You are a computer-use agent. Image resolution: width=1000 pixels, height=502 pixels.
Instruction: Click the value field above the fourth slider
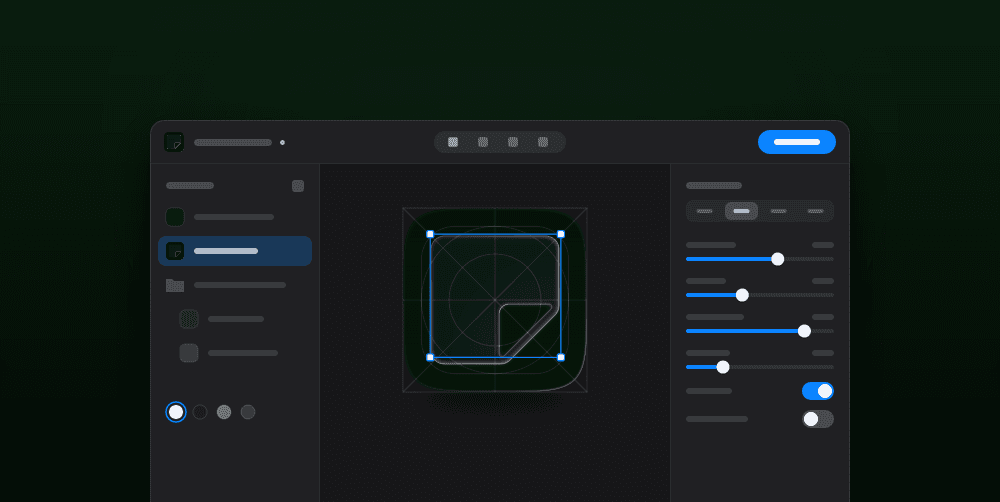[x=823, y=353]
